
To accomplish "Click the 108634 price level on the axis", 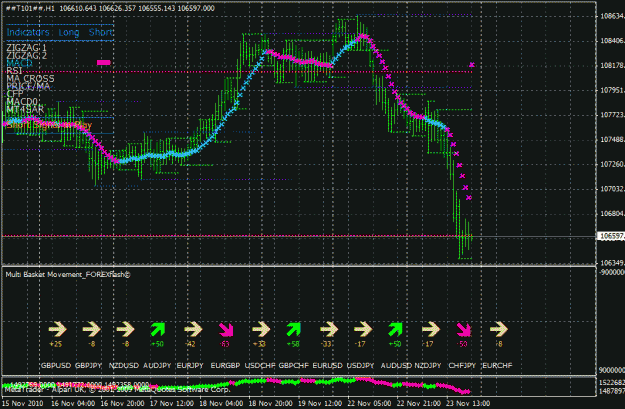I will [612, 16].
